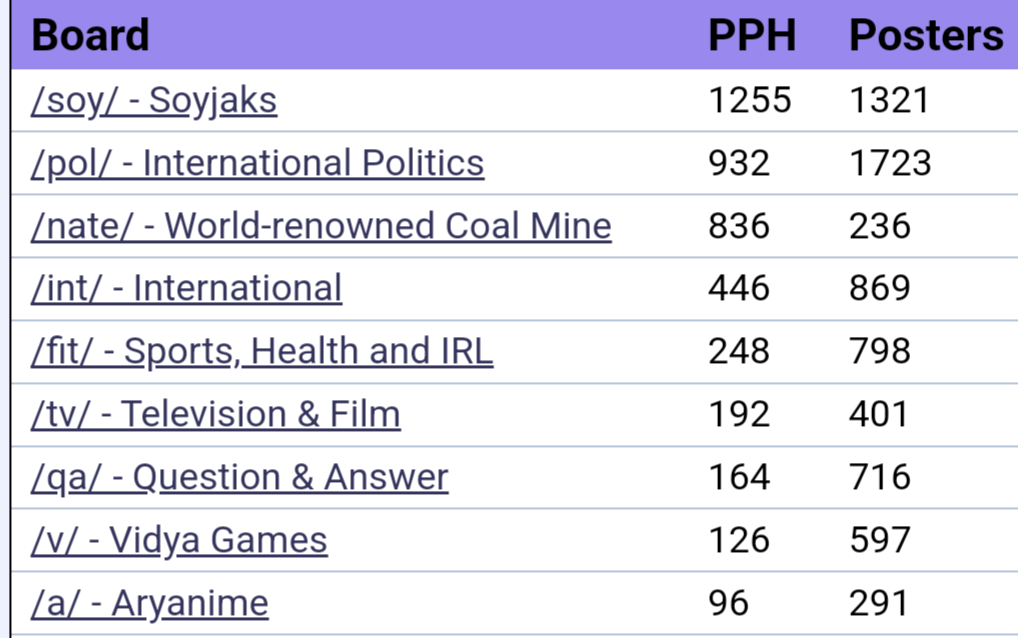Click the 869 posters cell for /int/
Screen dimensions: 1018x638
pos(880,288)
